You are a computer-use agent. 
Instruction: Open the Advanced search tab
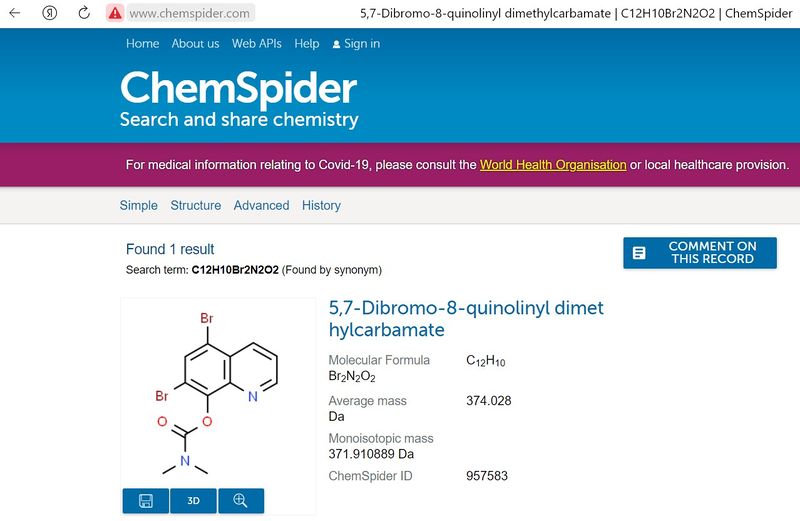(261, 205)
